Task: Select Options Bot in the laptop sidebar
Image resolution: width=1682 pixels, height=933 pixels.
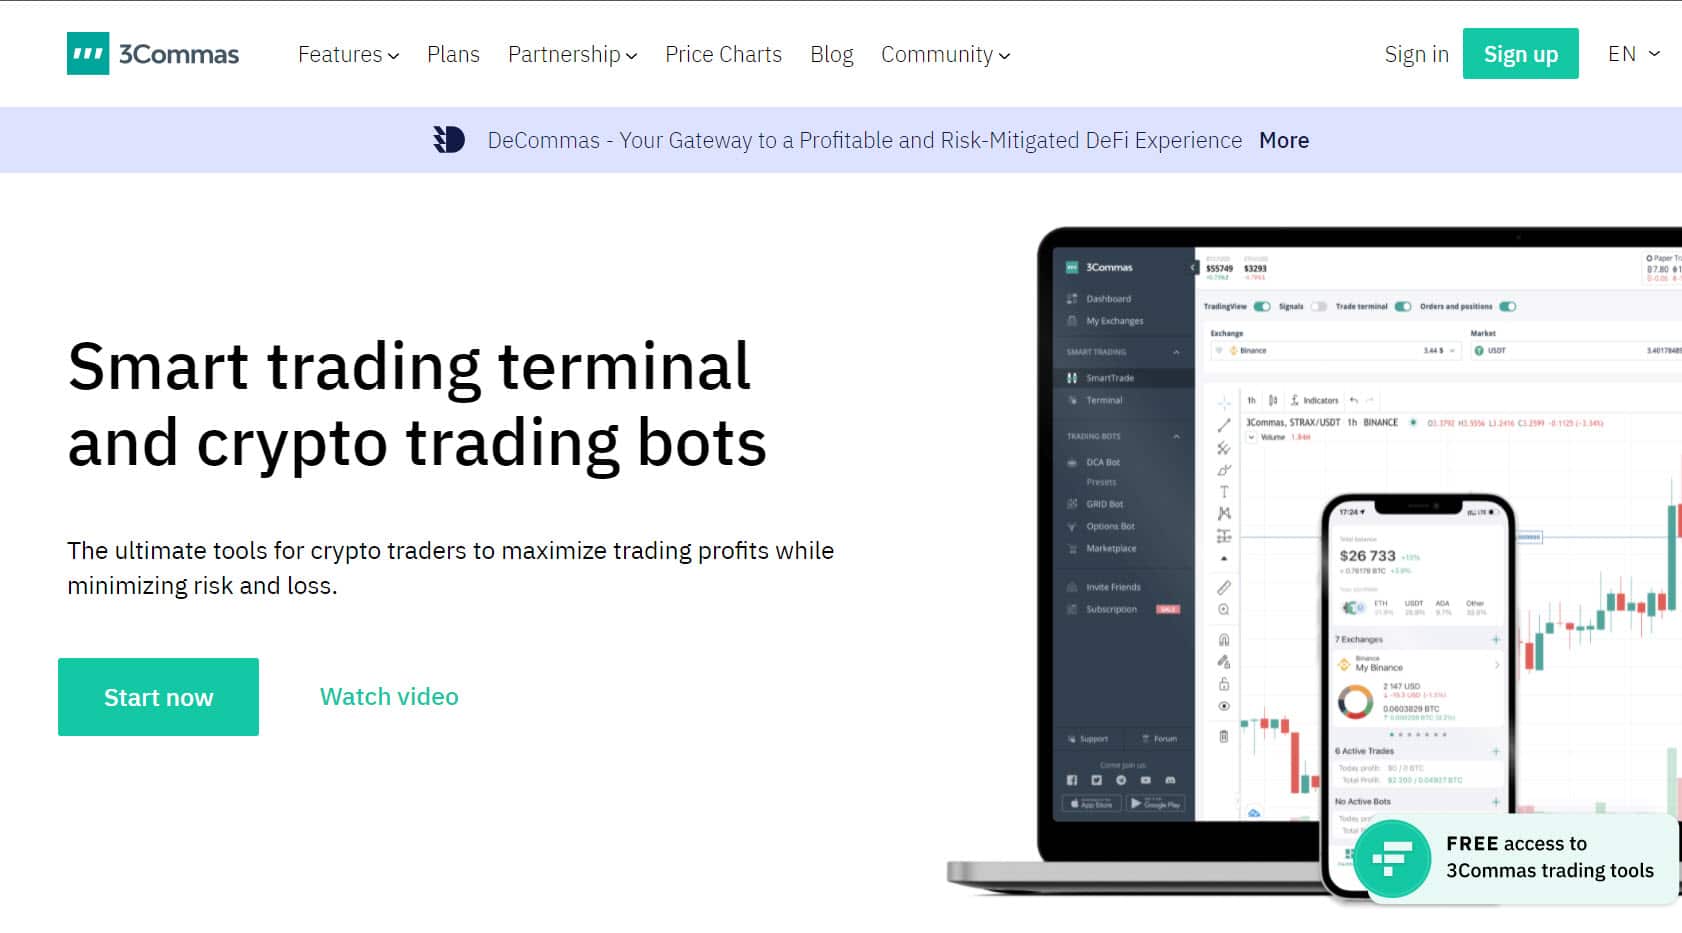Action: click(x=1110, y=526)
